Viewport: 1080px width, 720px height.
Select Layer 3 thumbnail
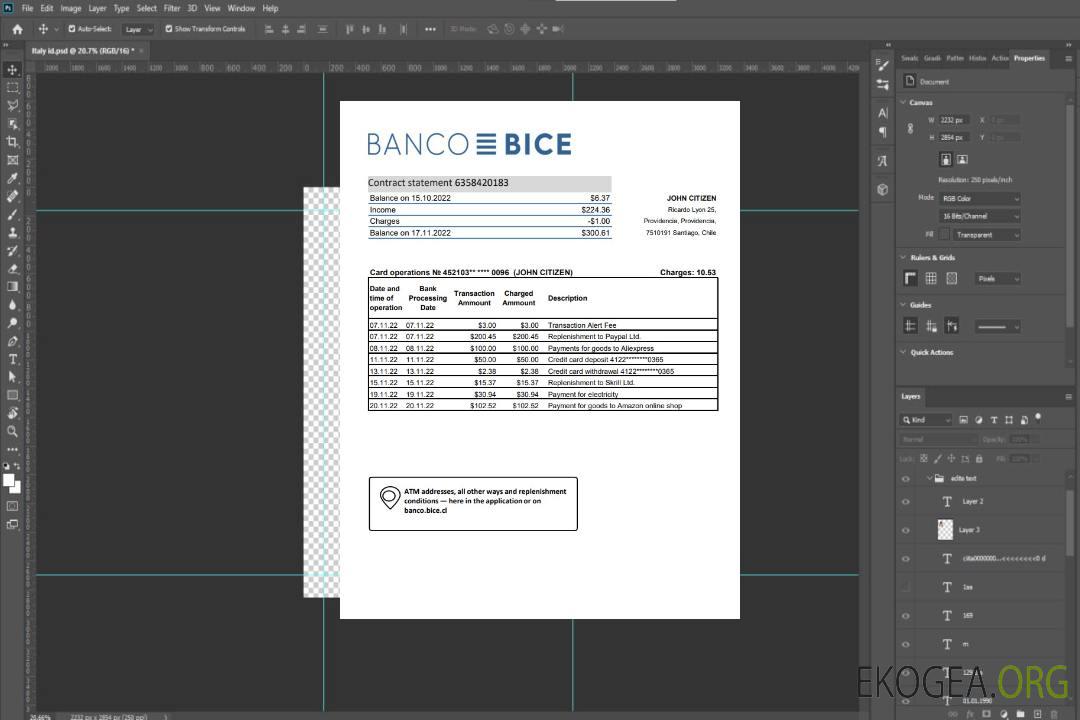(x=946, y=530)
